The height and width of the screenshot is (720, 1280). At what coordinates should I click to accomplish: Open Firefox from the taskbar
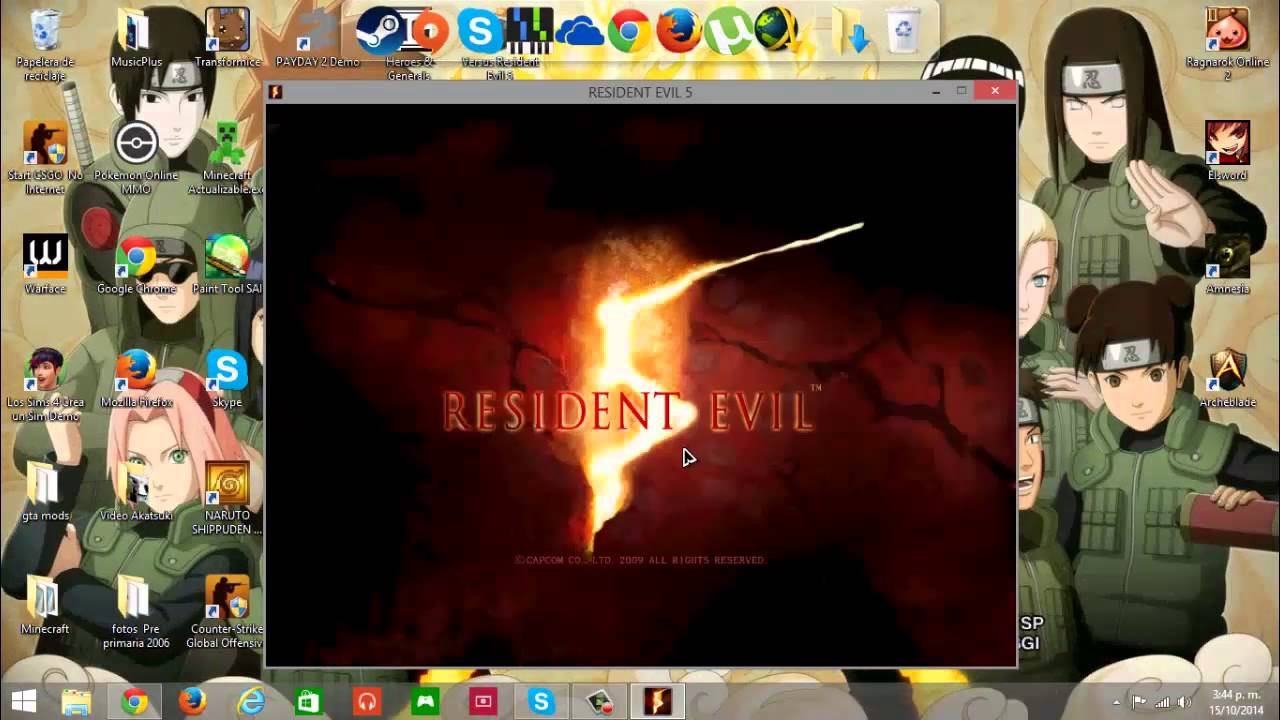coord(193,701)
